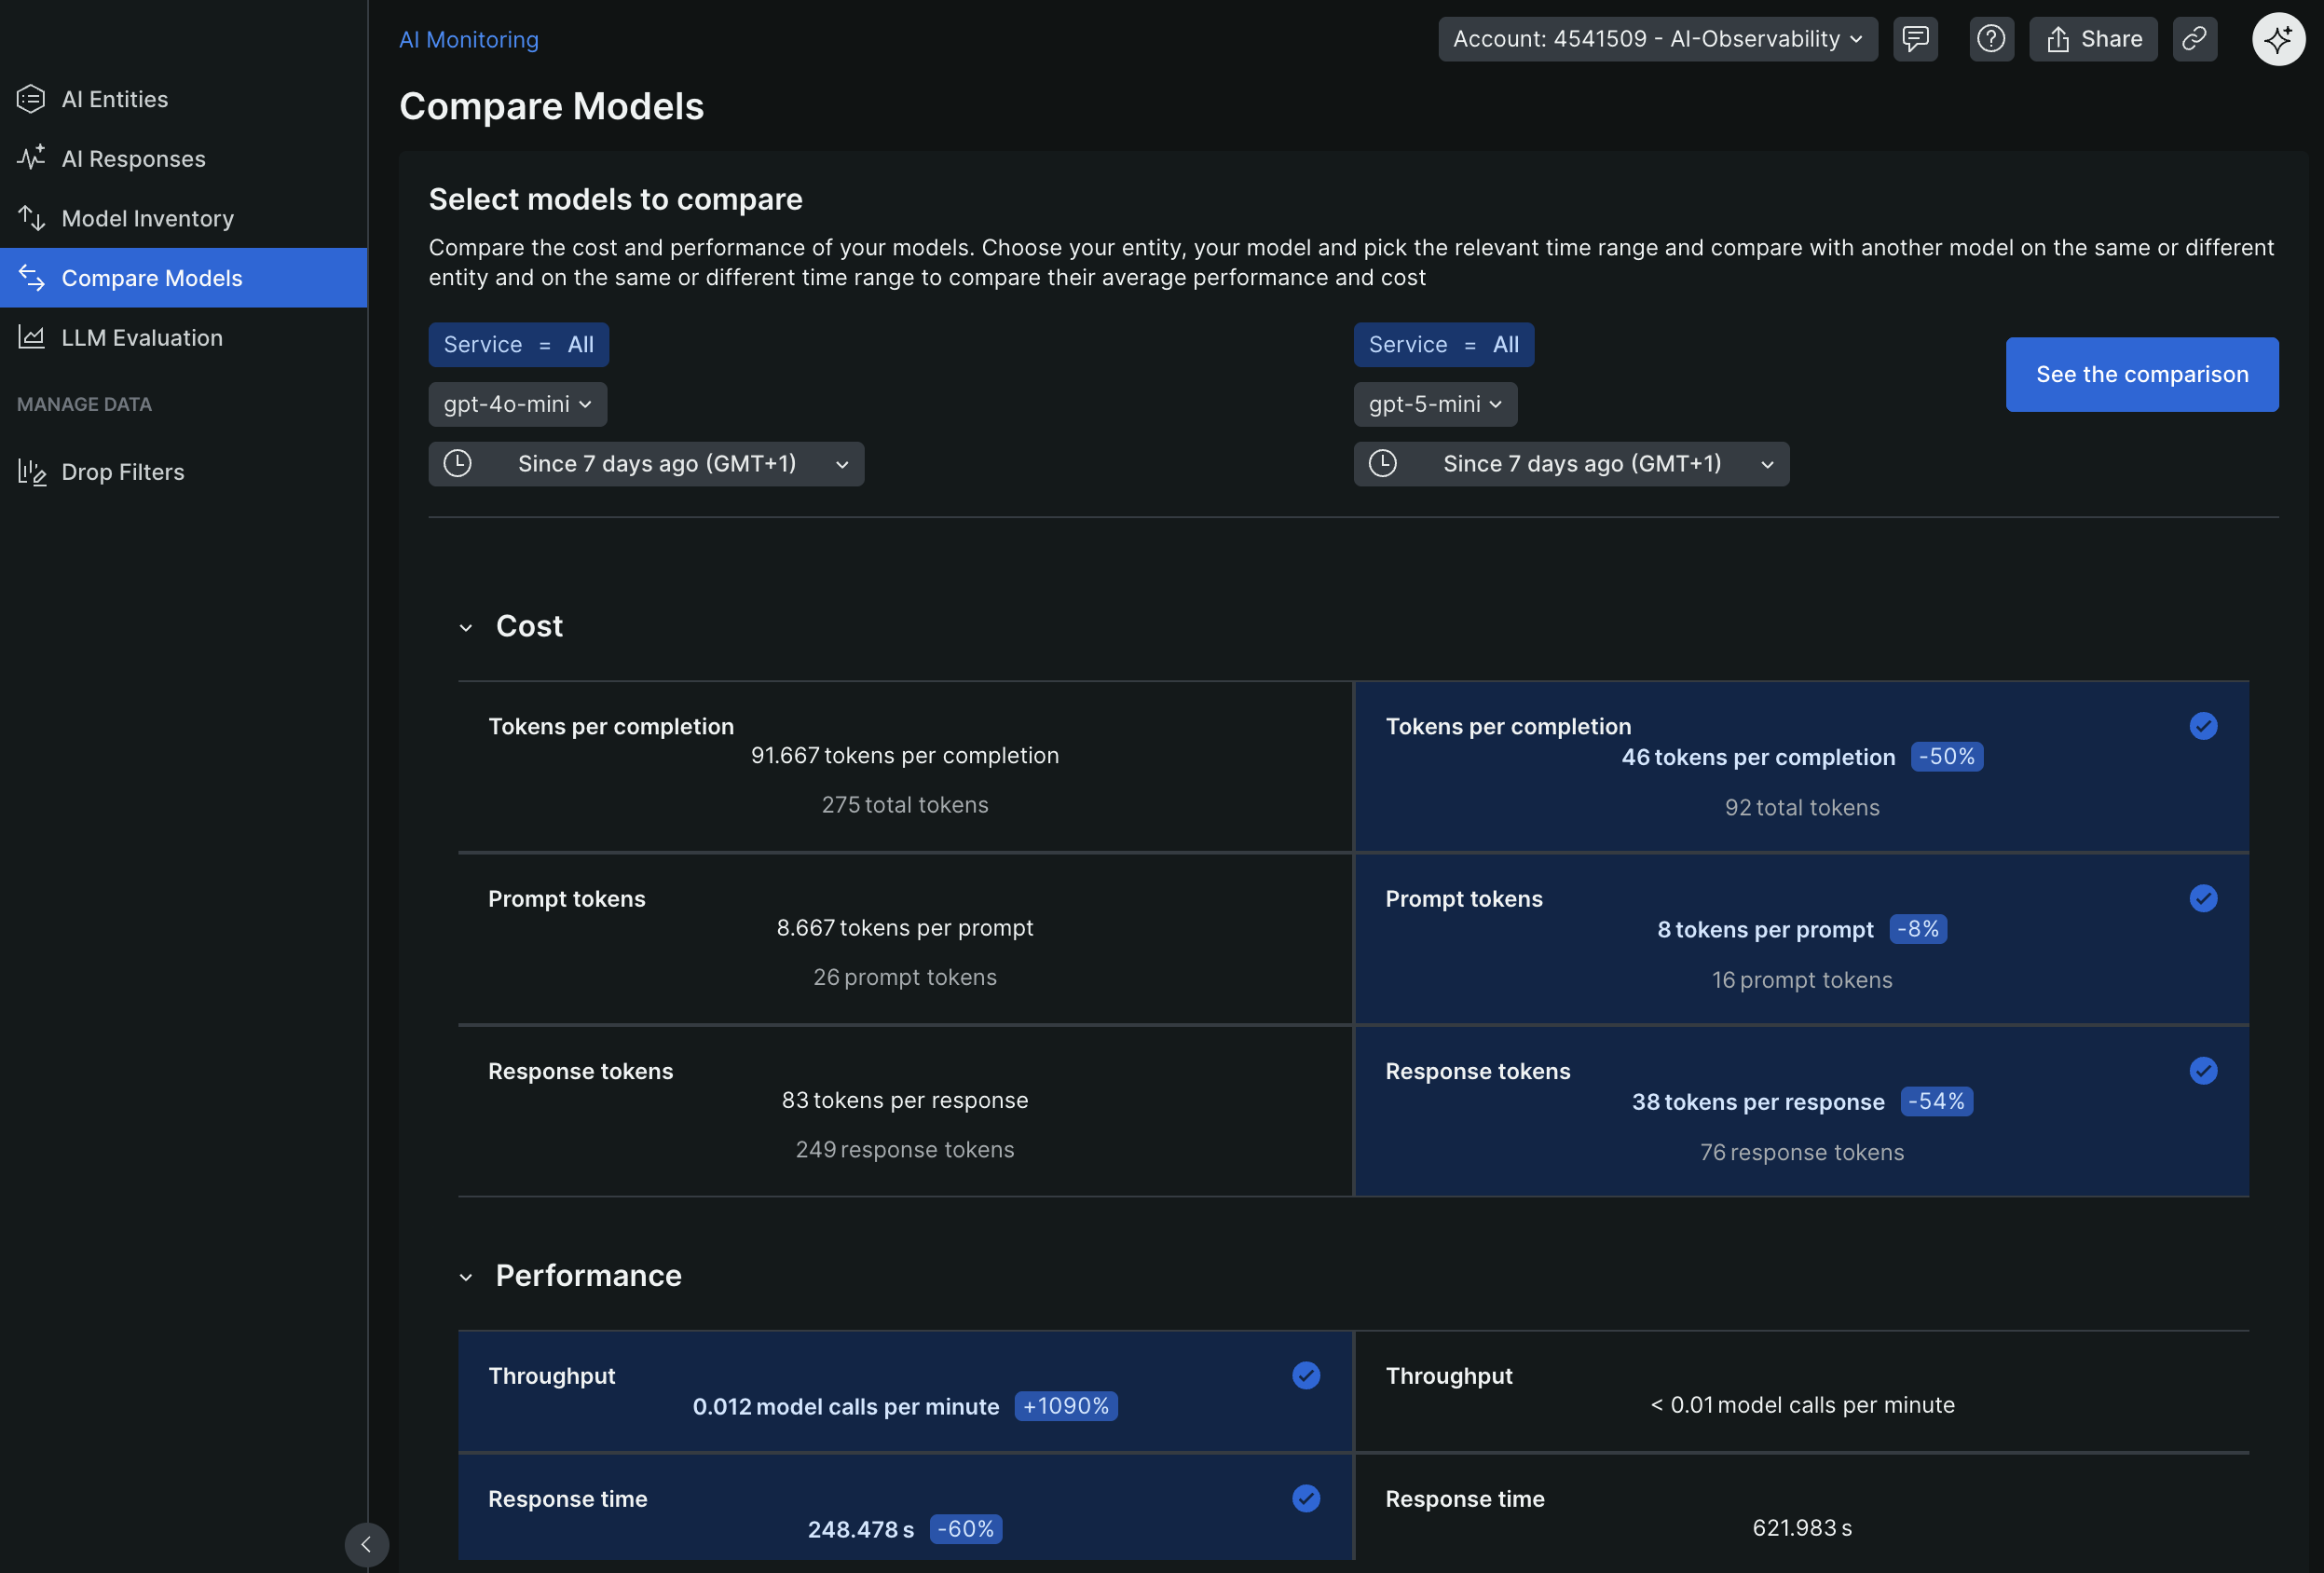2324x1573 pixels.
Task: Click See the comparison button
Action: coord(2141,374)
